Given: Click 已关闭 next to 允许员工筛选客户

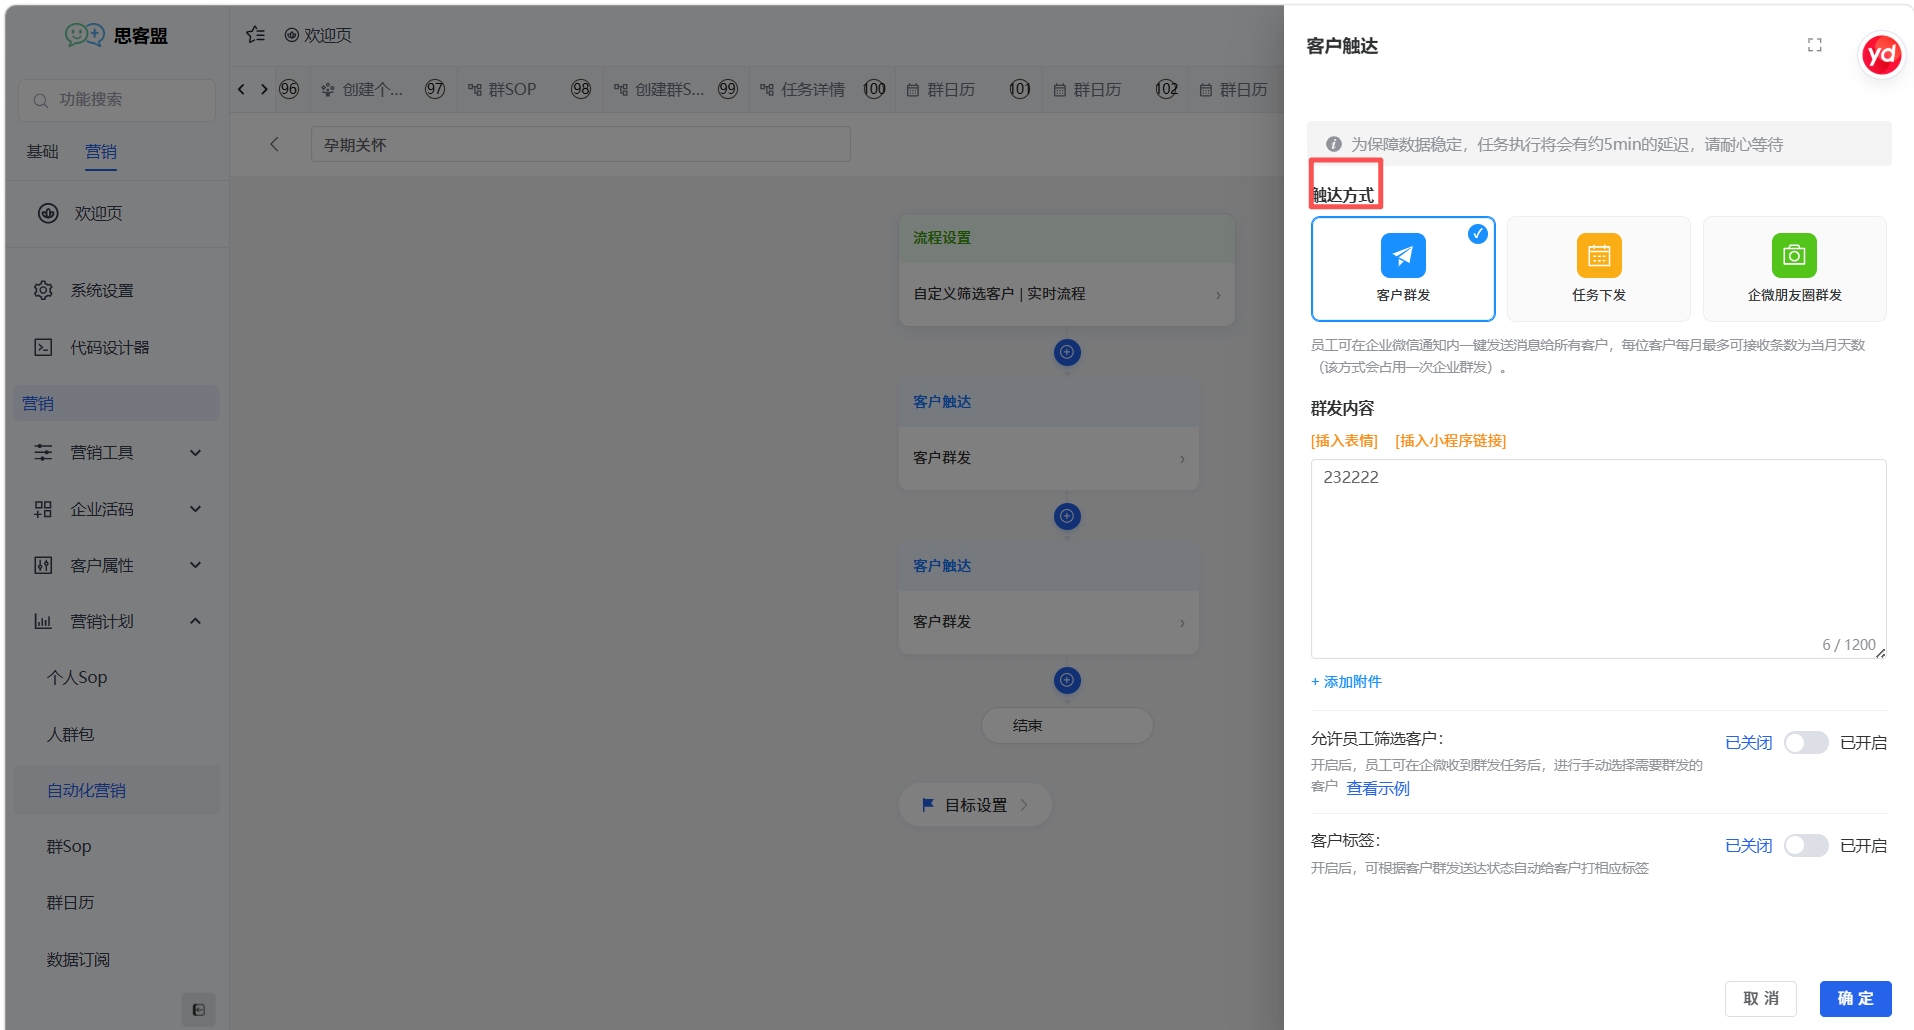Looking at the screenshot, I should tap(1748, 742).
